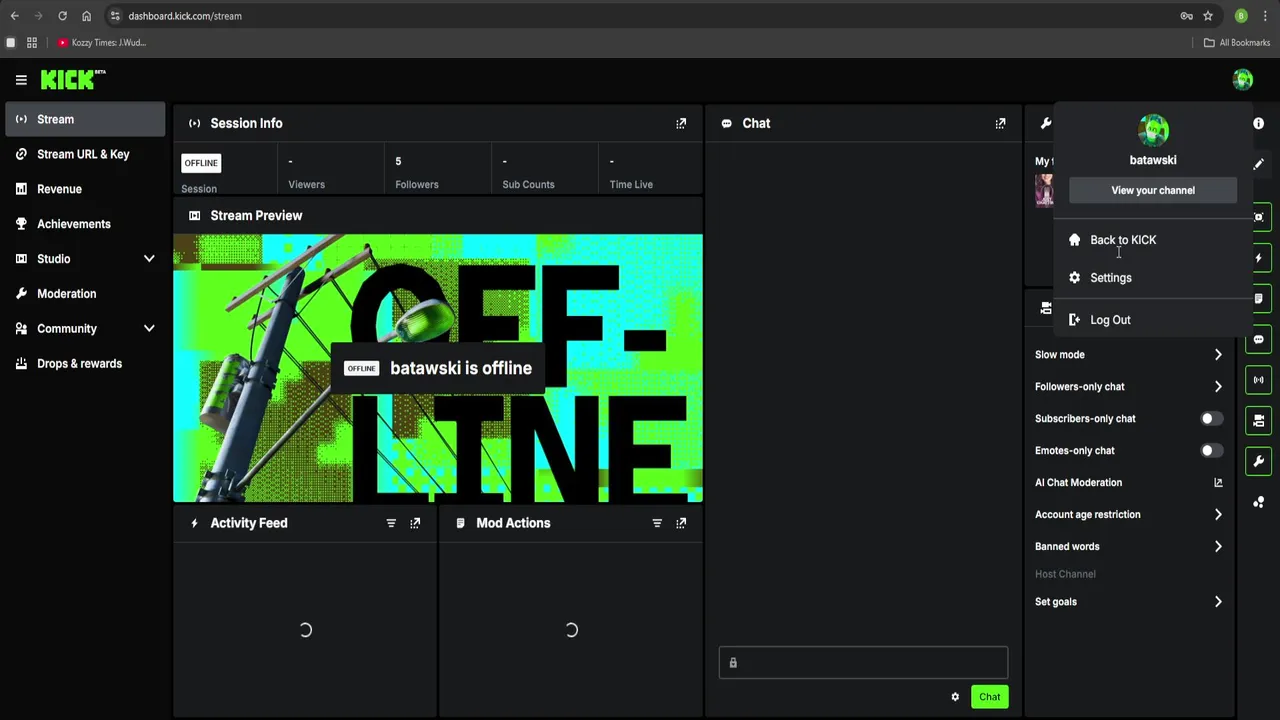This screenshot has width=1280, height=720.
Task: Open Activity Feed filter options
Action: coord(391,523)
